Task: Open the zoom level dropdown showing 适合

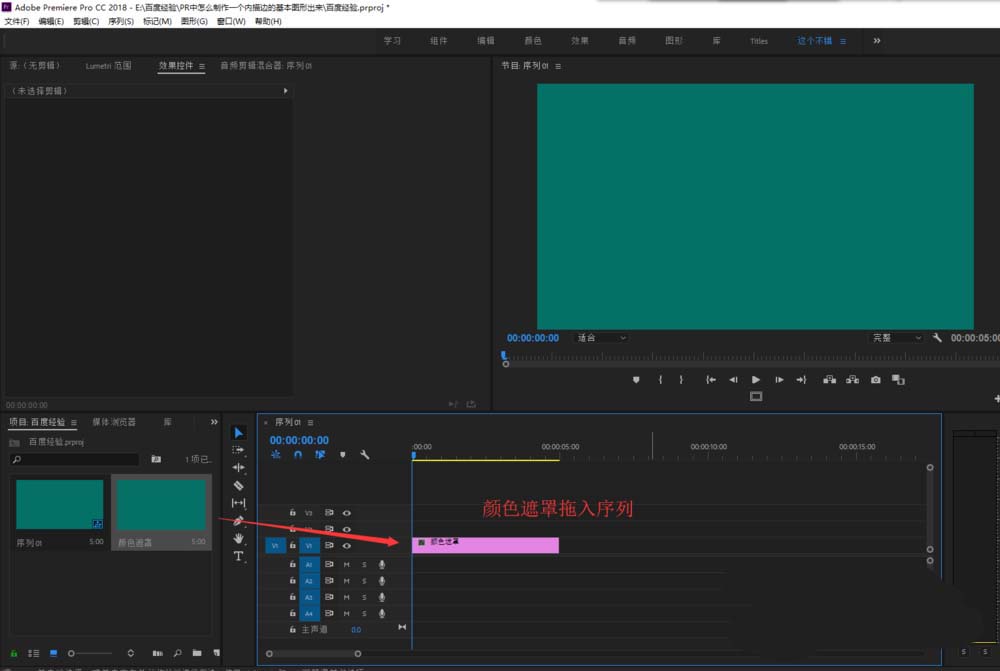Action: coord(601,338)
